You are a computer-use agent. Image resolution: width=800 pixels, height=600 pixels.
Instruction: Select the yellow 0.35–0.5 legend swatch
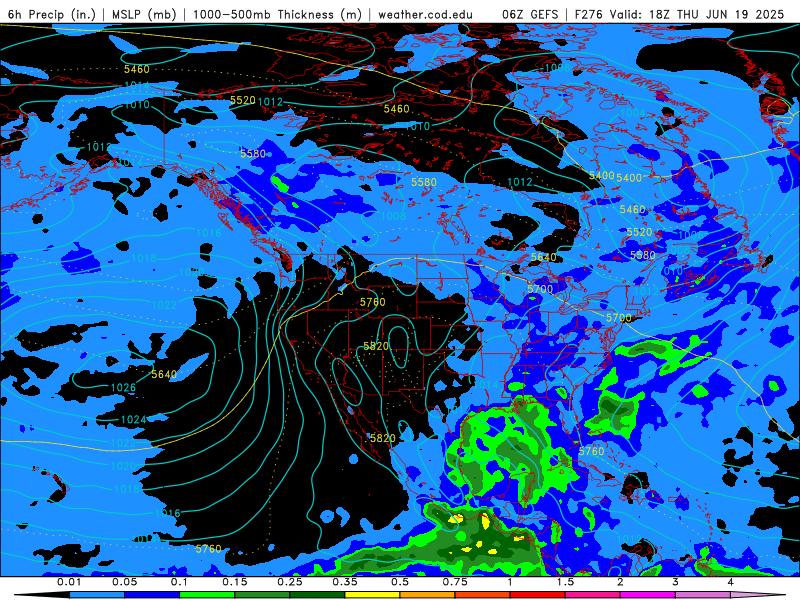[372, 595]
